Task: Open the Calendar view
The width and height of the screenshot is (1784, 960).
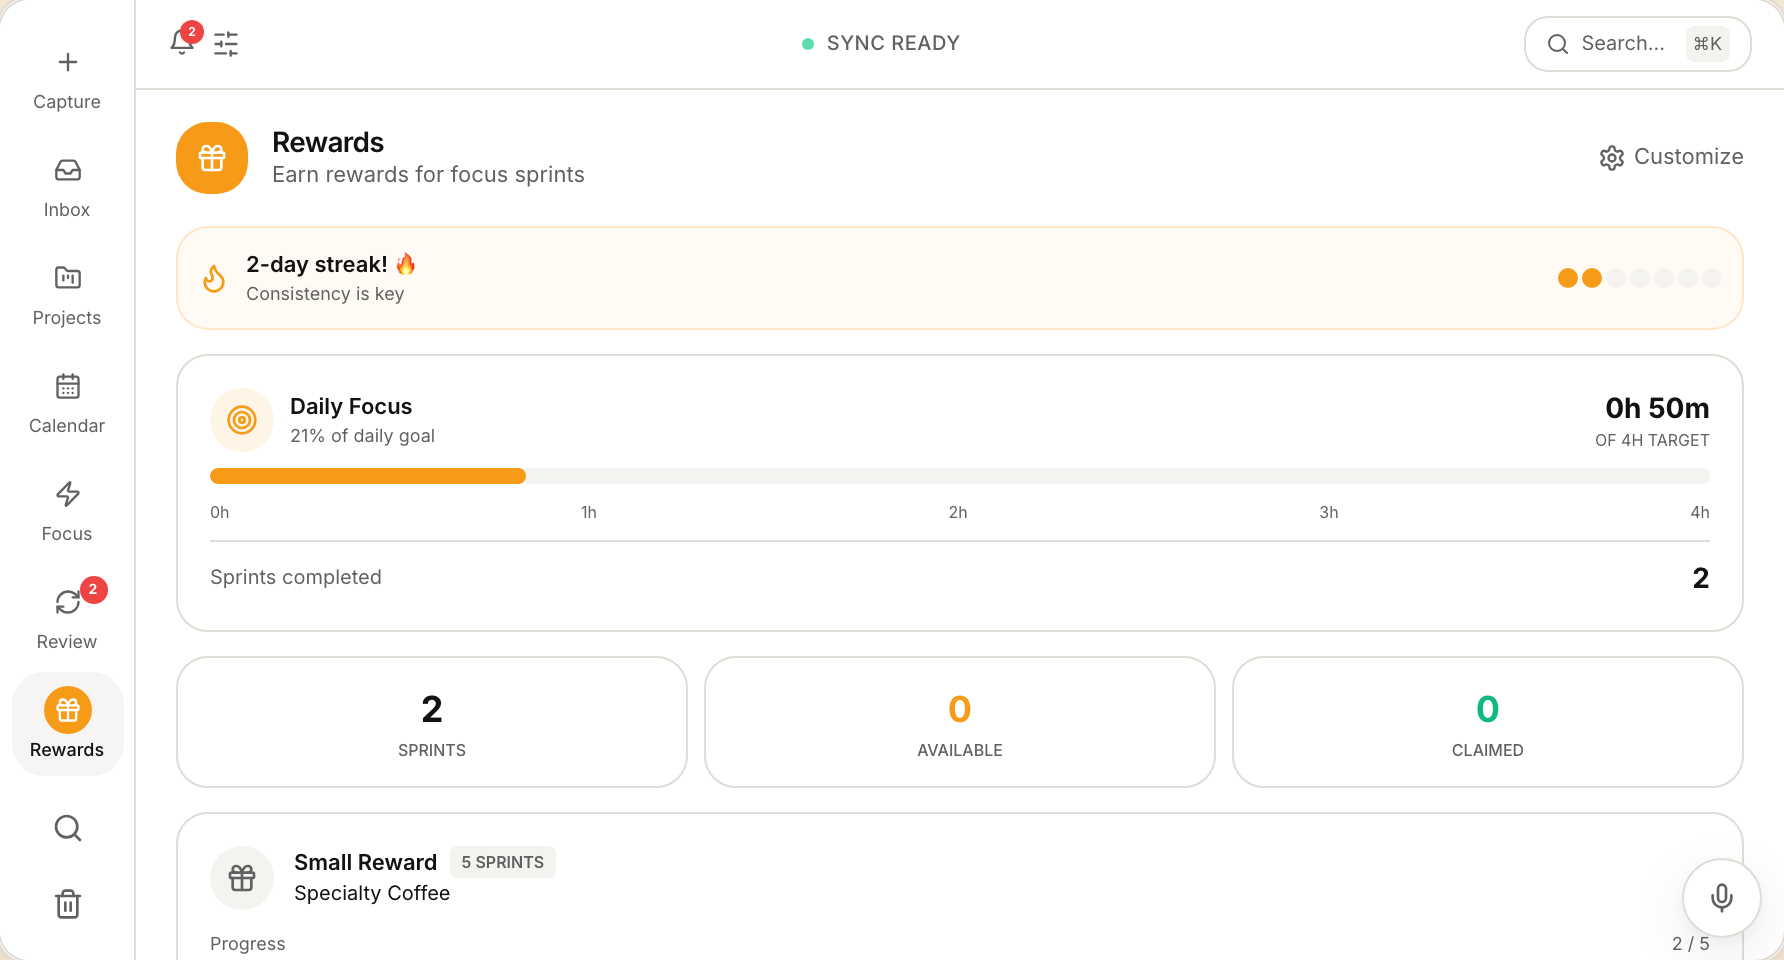Action: 67,403
